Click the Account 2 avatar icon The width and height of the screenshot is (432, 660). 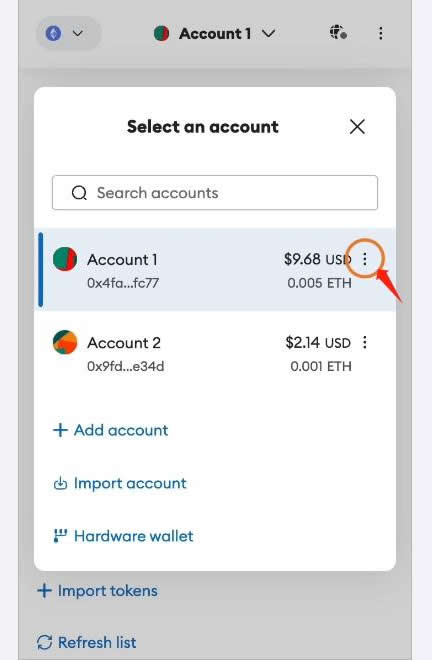(65, 342)
